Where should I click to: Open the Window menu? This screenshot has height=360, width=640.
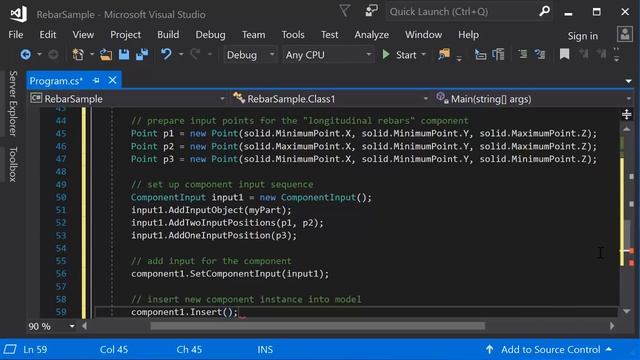point(423,35)
